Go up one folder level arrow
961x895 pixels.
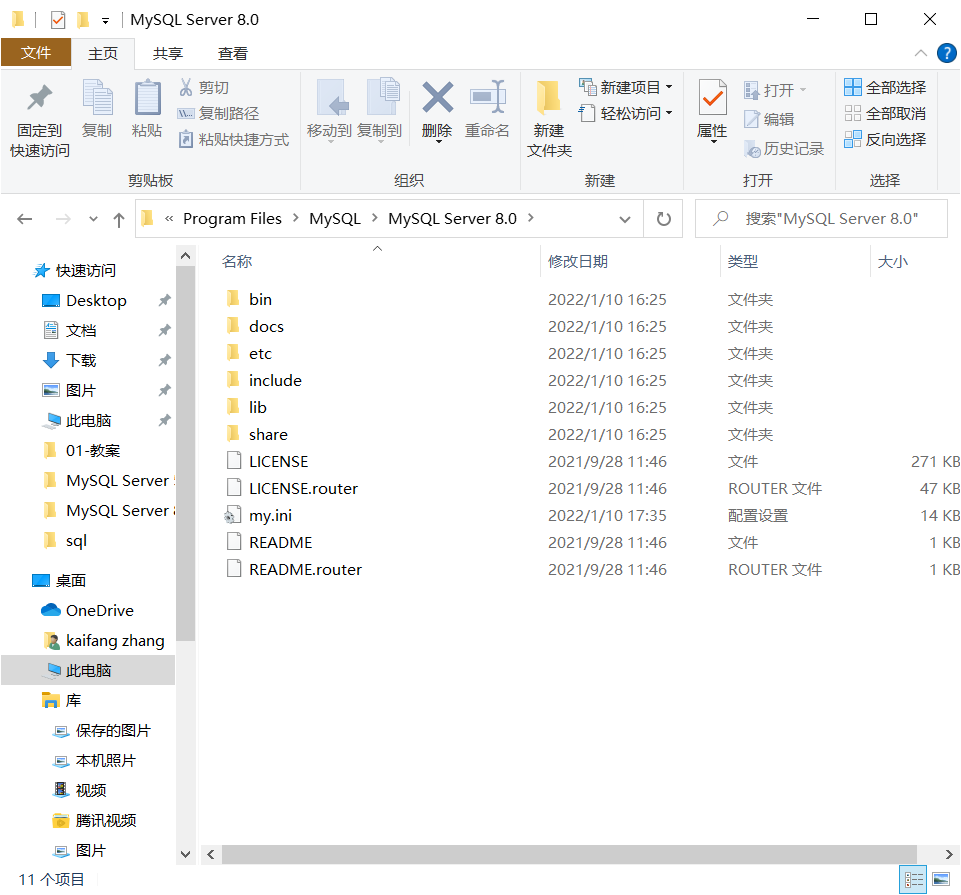119,219
